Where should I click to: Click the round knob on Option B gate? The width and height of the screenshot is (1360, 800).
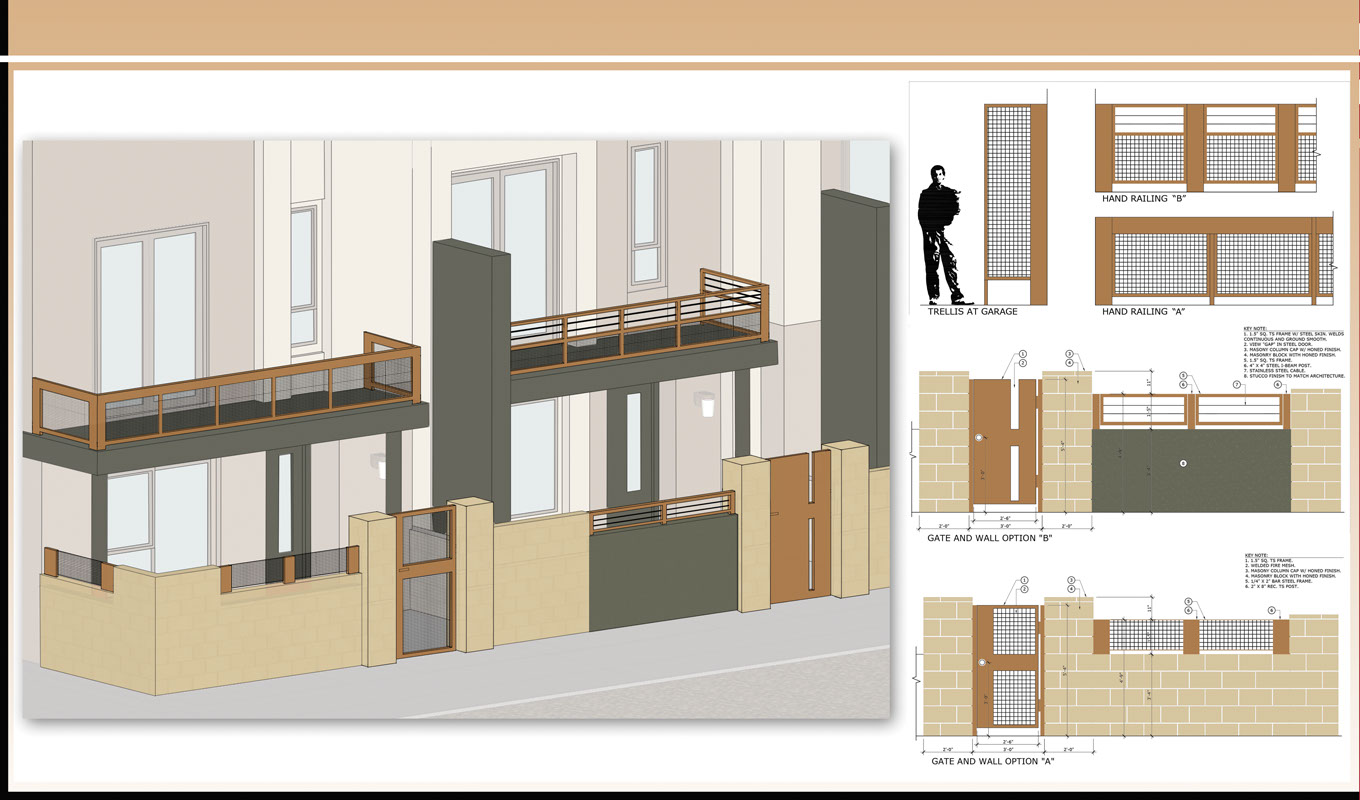click(x=979, y=438)
